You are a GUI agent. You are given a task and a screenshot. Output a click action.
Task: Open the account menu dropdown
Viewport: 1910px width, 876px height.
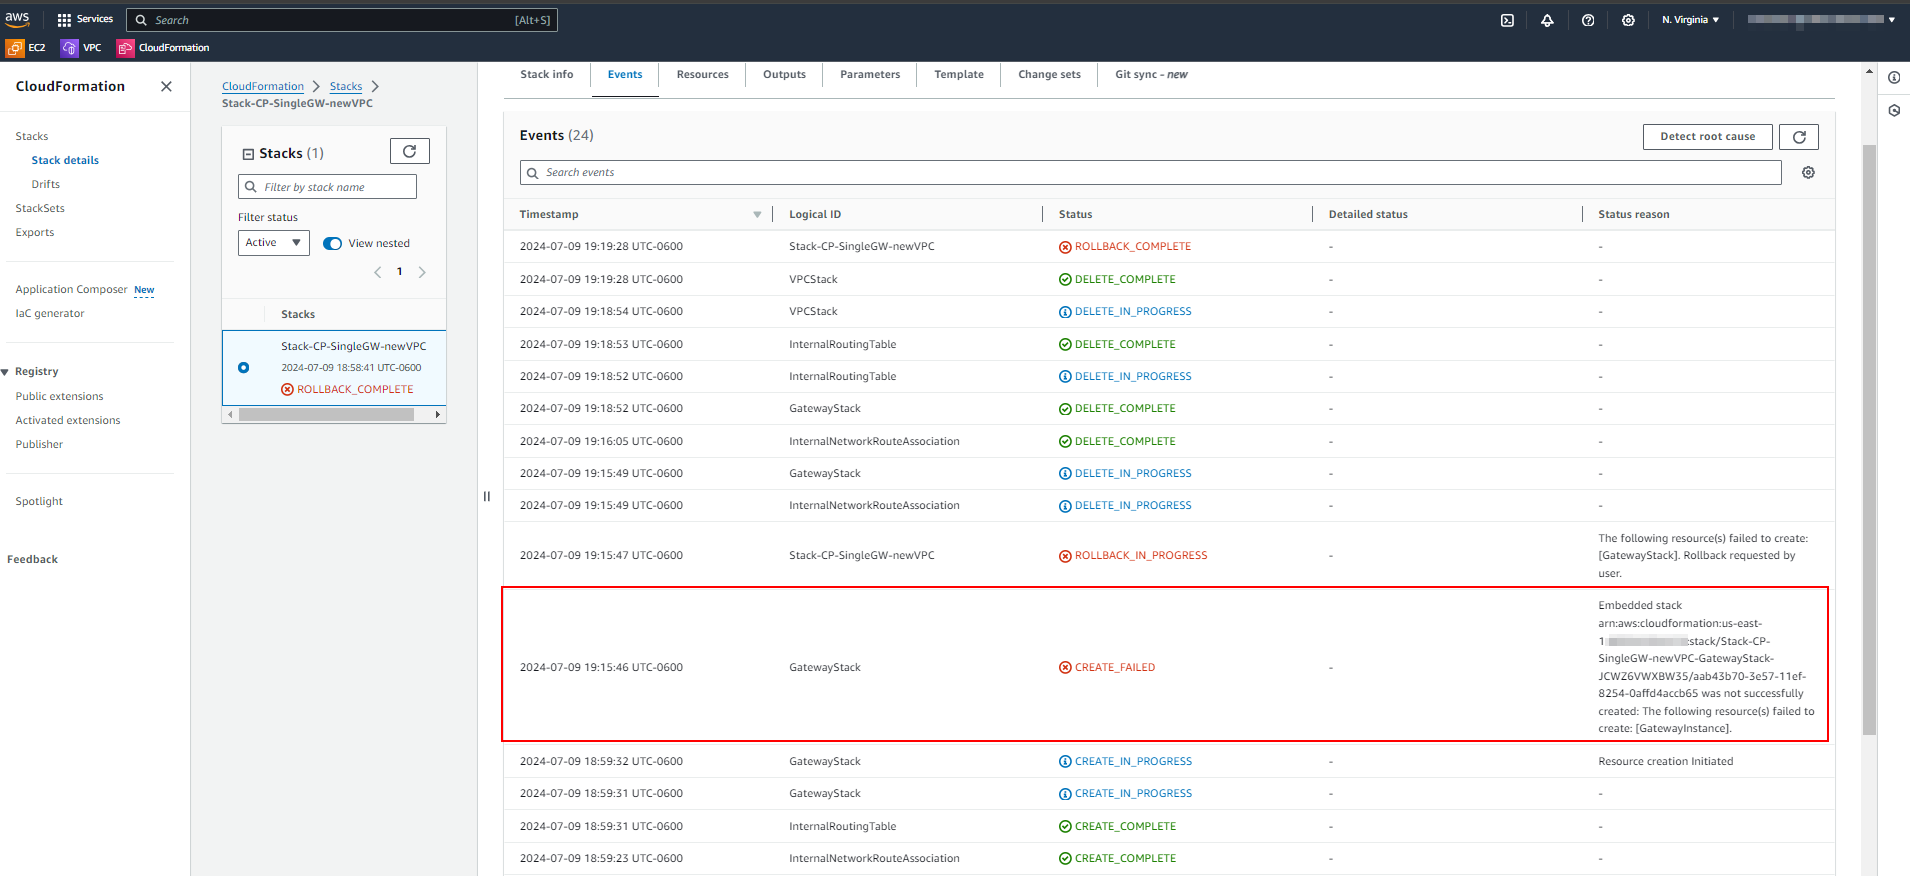pos(1821,20)
